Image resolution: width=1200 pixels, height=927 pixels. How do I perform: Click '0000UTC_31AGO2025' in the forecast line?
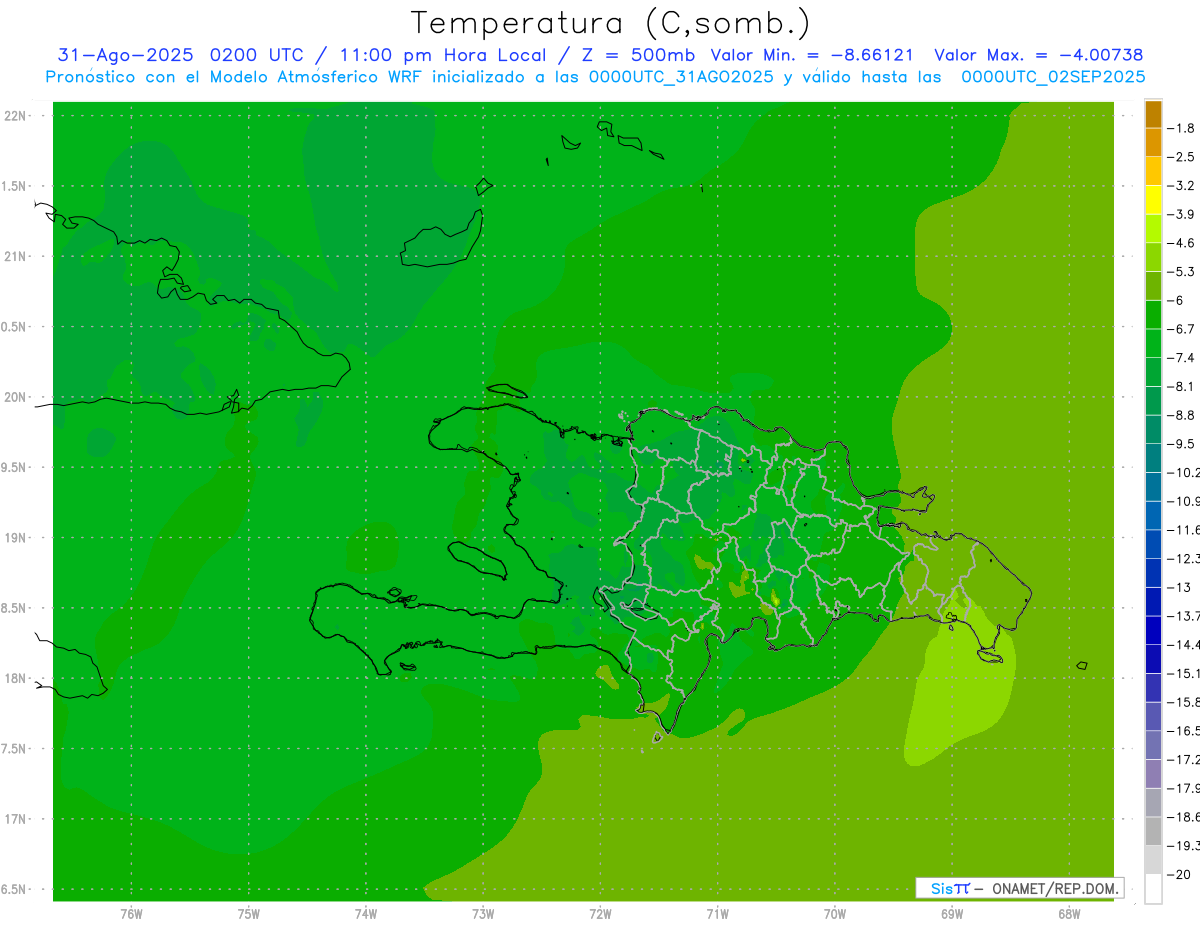681,77
